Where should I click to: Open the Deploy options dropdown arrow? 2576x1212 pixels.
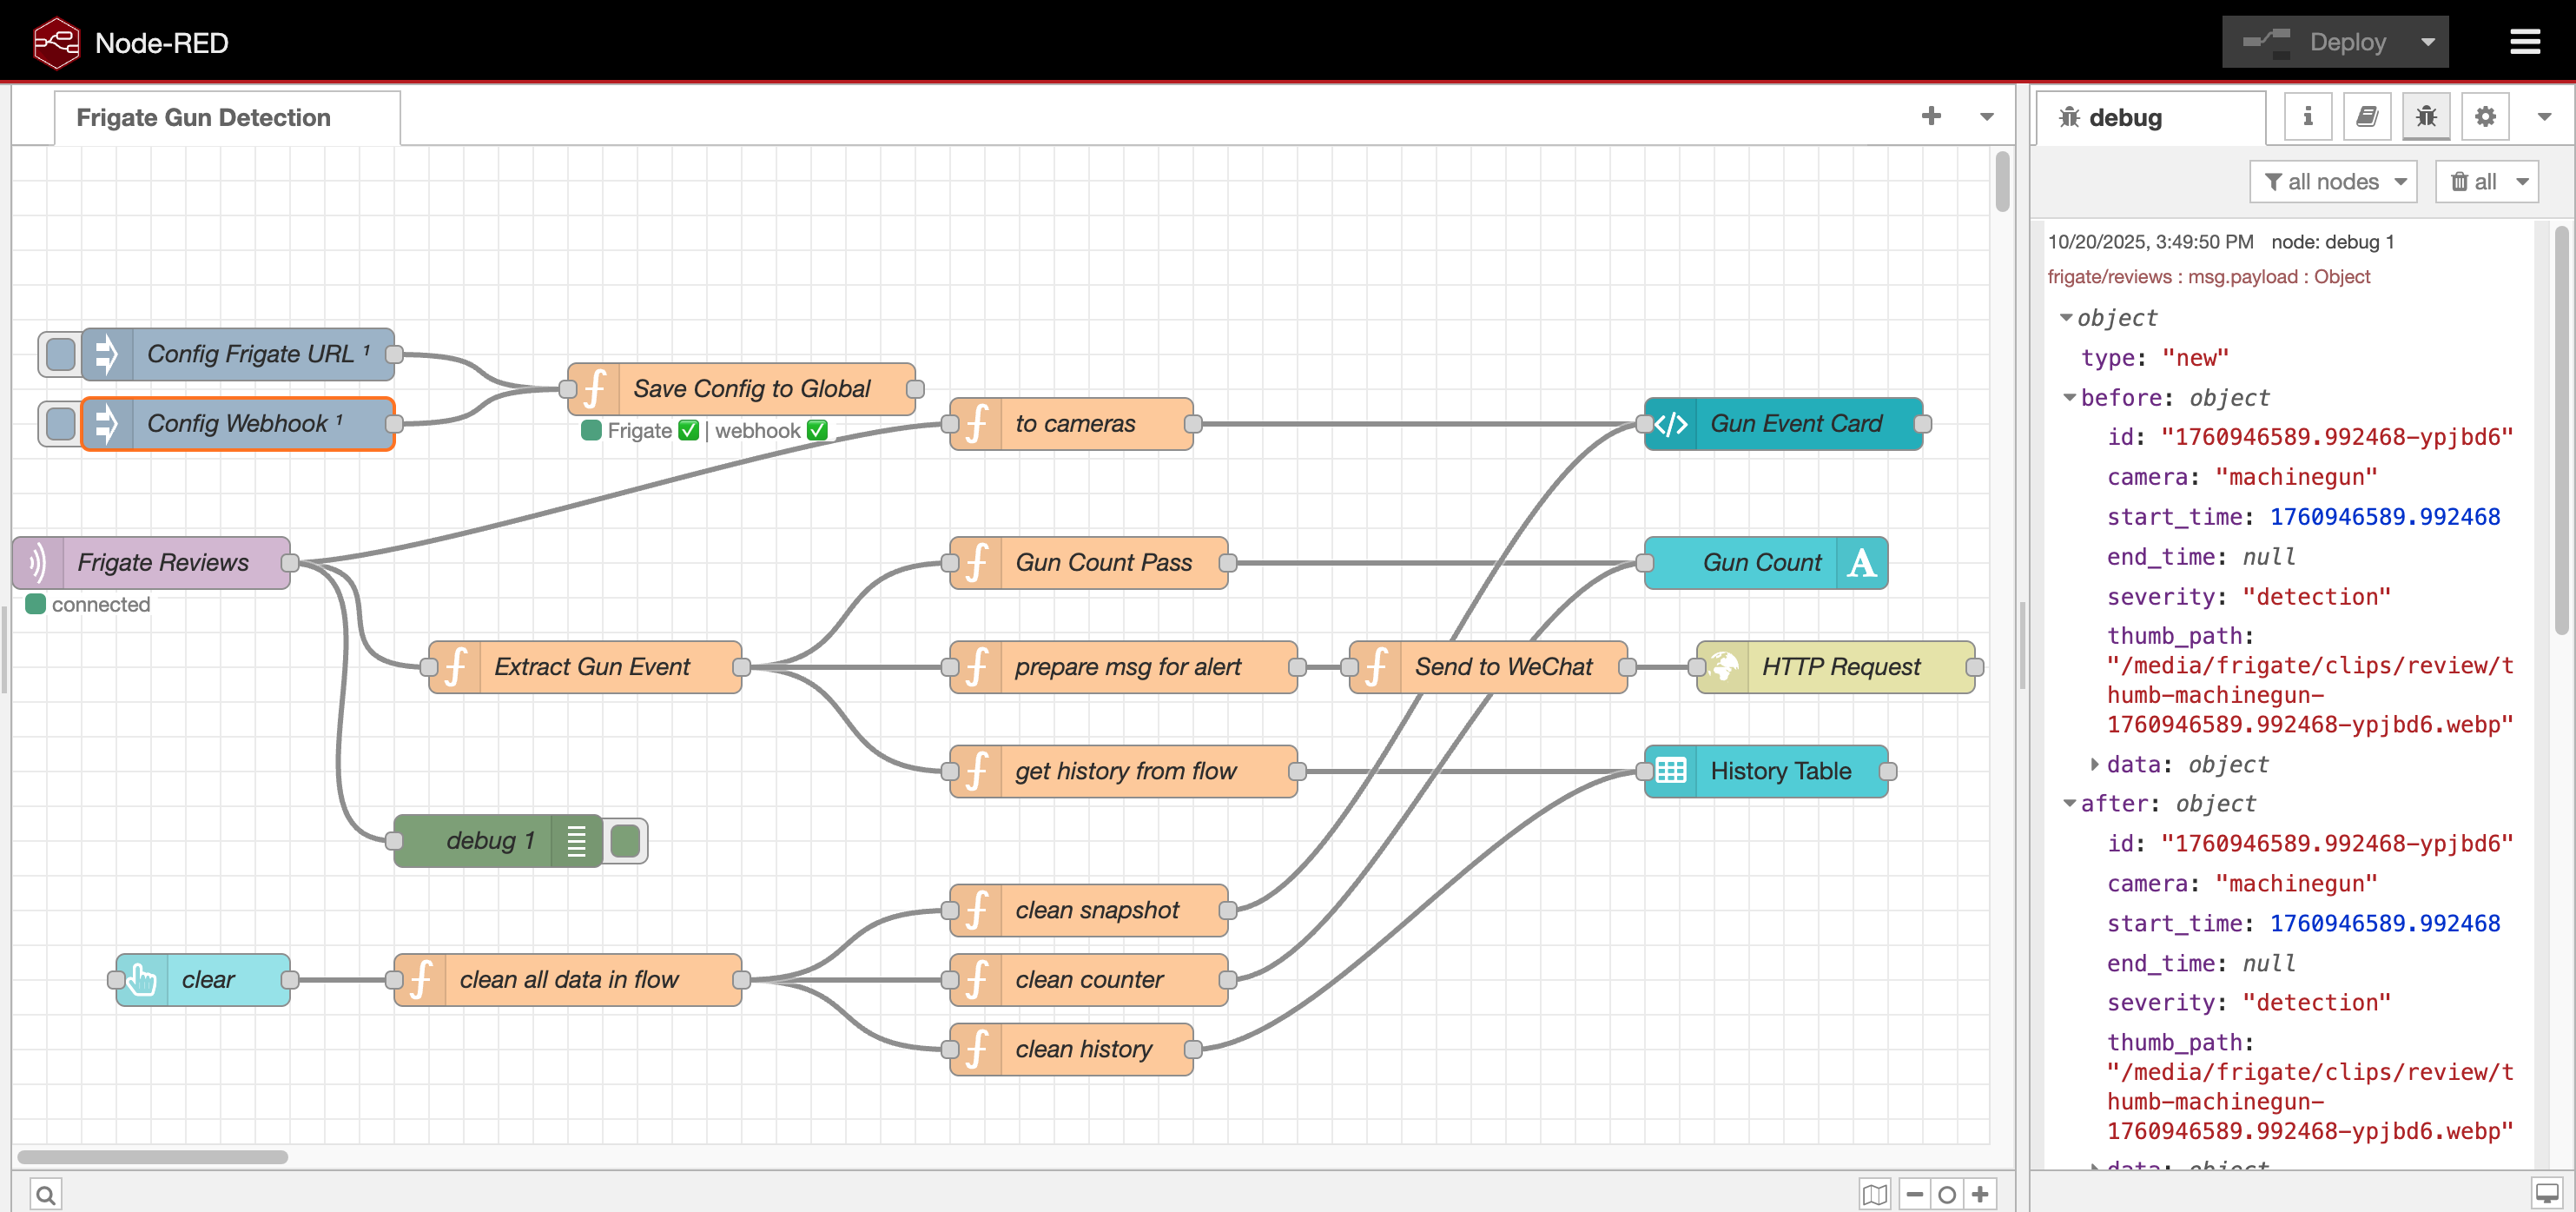coord(2427,42)
